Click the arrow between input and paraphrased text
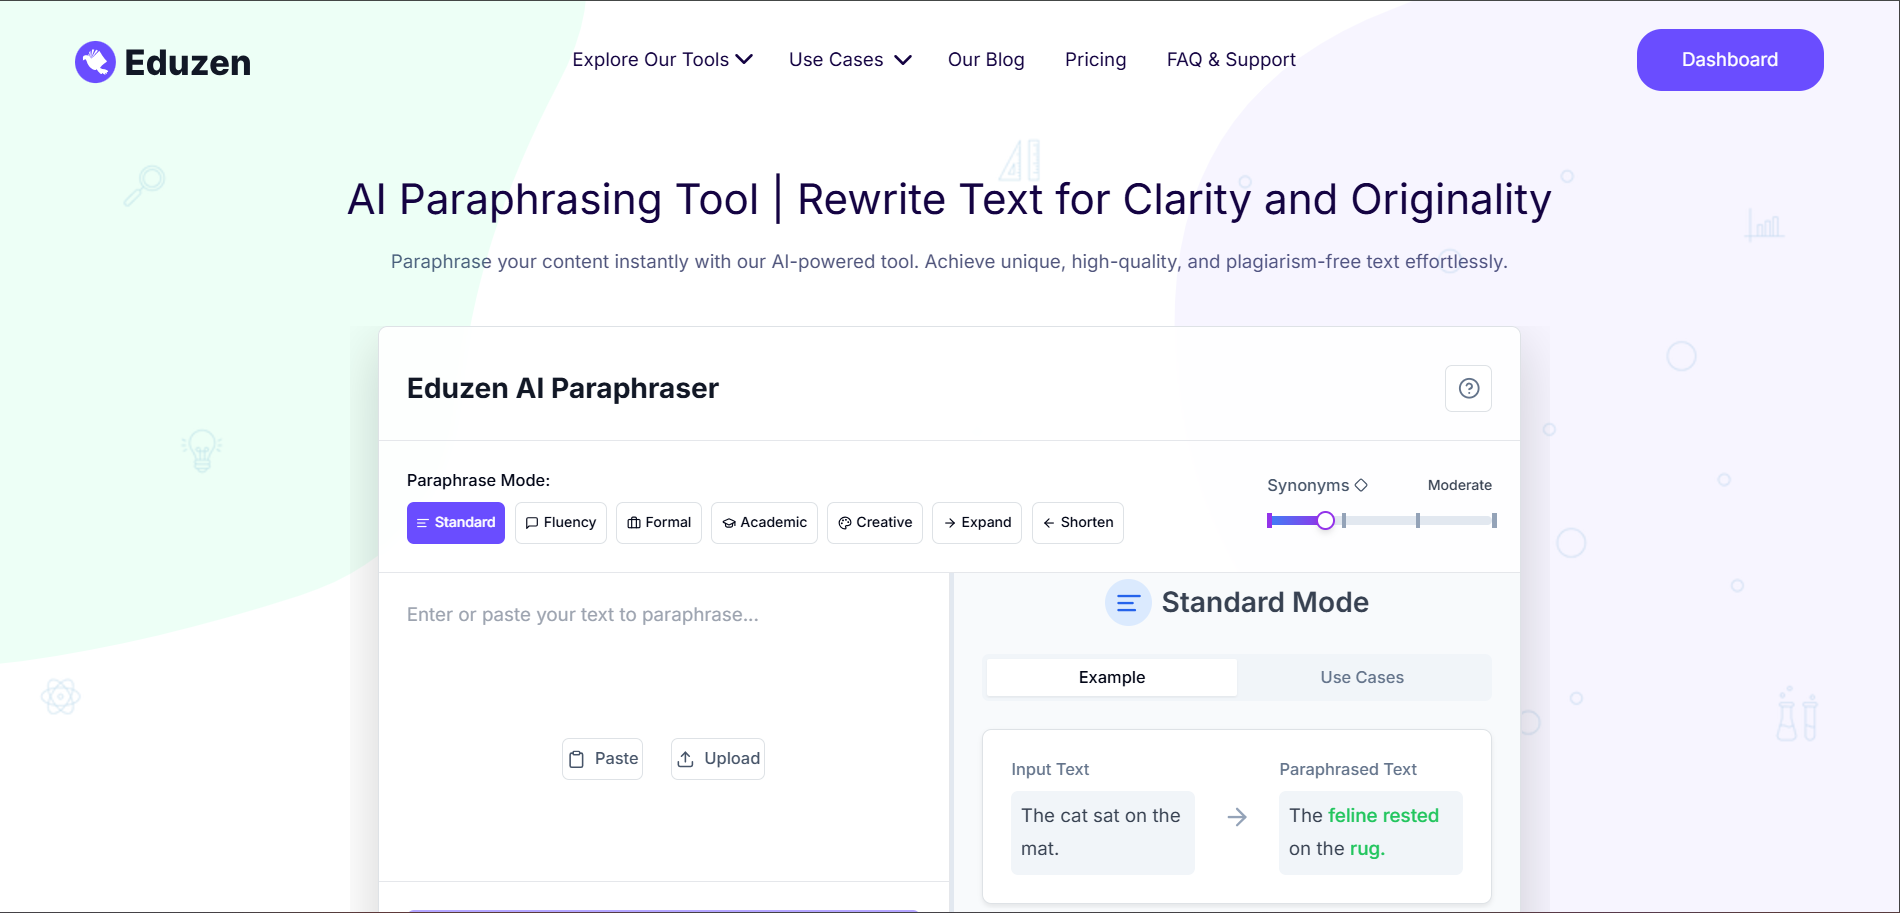This screenshot has width=1900, height=913. pyautogui.click(x=1237, y=817)
